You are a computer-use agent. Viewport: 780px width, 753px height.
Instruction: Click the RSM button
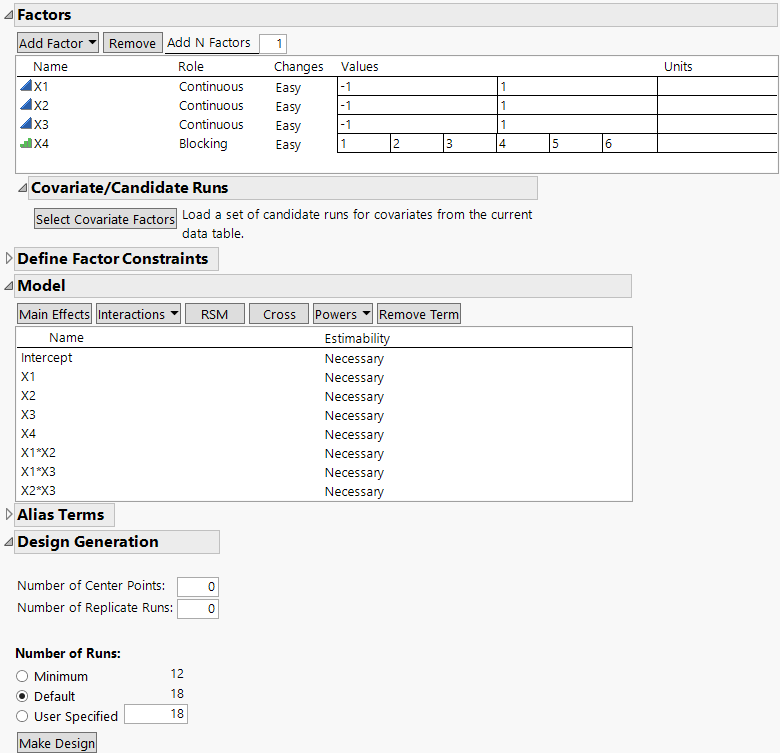(x=214, y=314)
